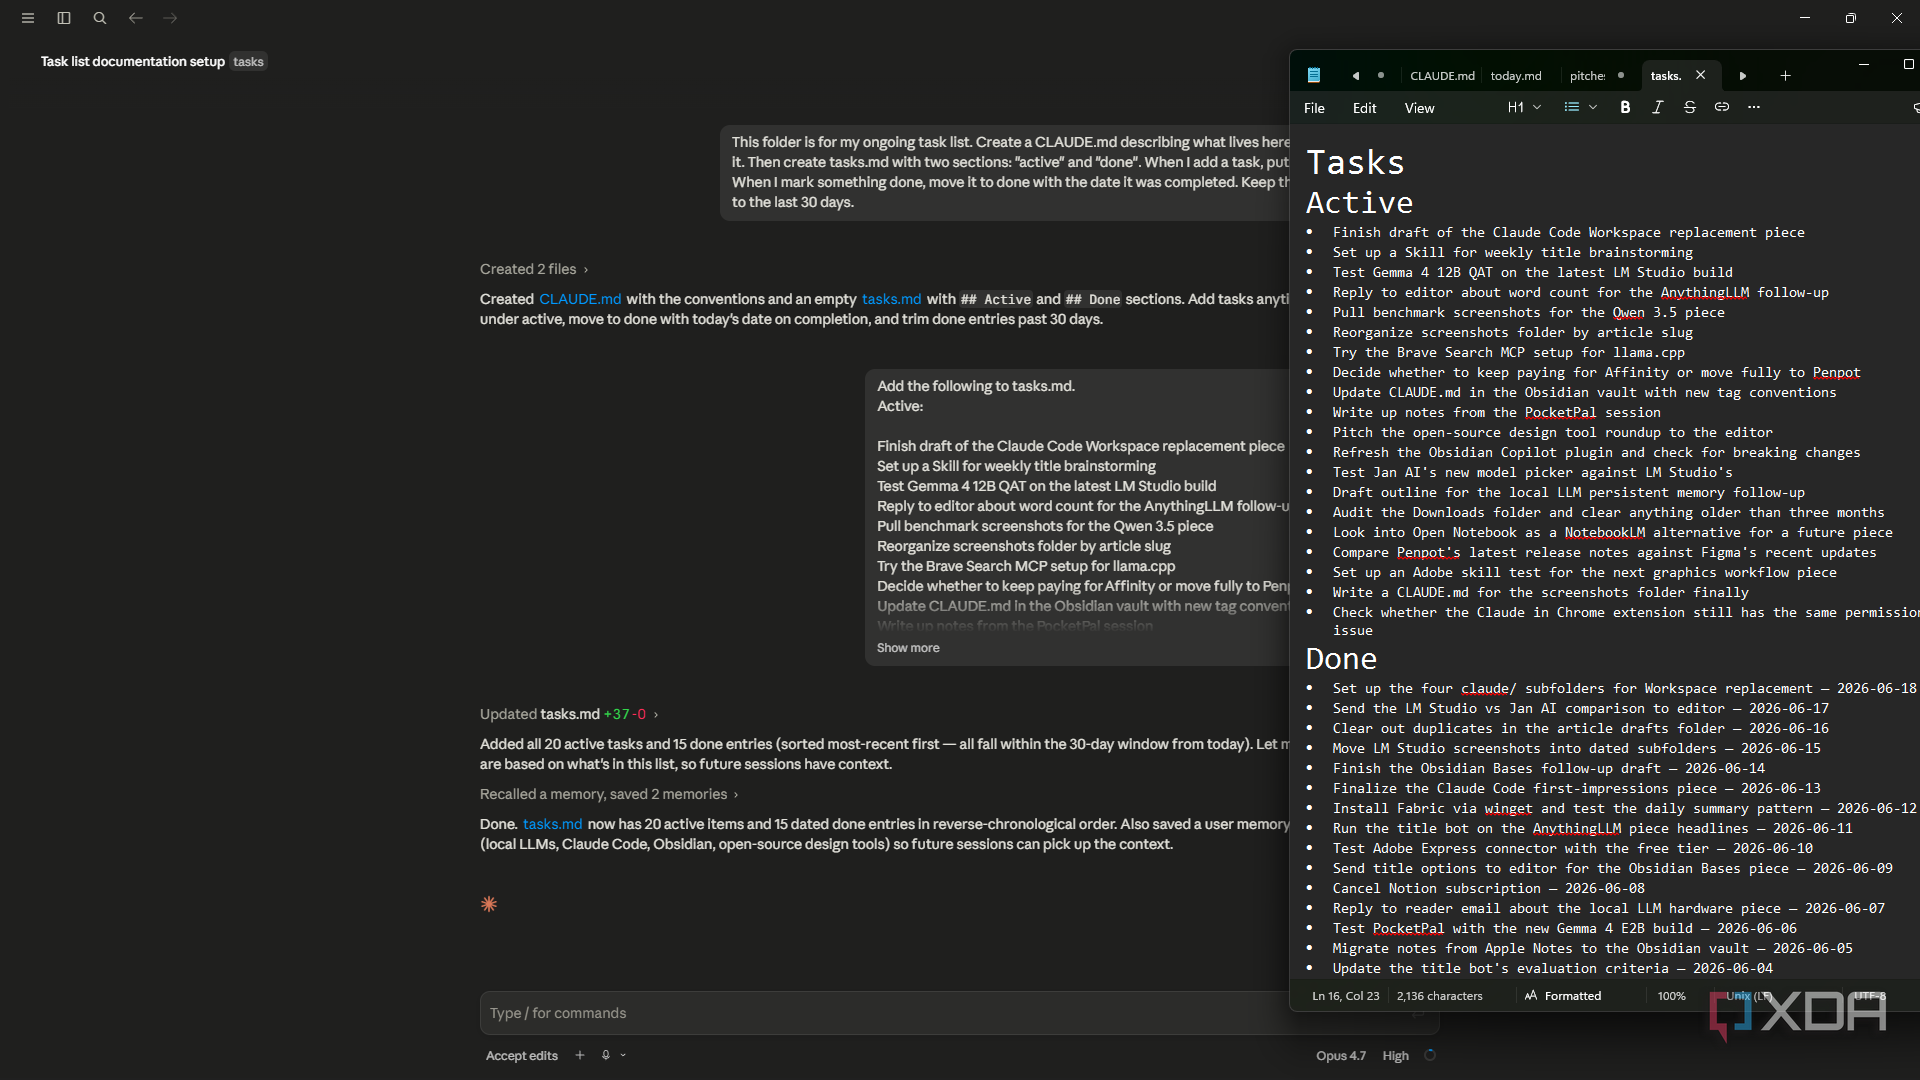
Task: Apply strikethrough formatting in Notepad
Action: tap(1689, 107)
